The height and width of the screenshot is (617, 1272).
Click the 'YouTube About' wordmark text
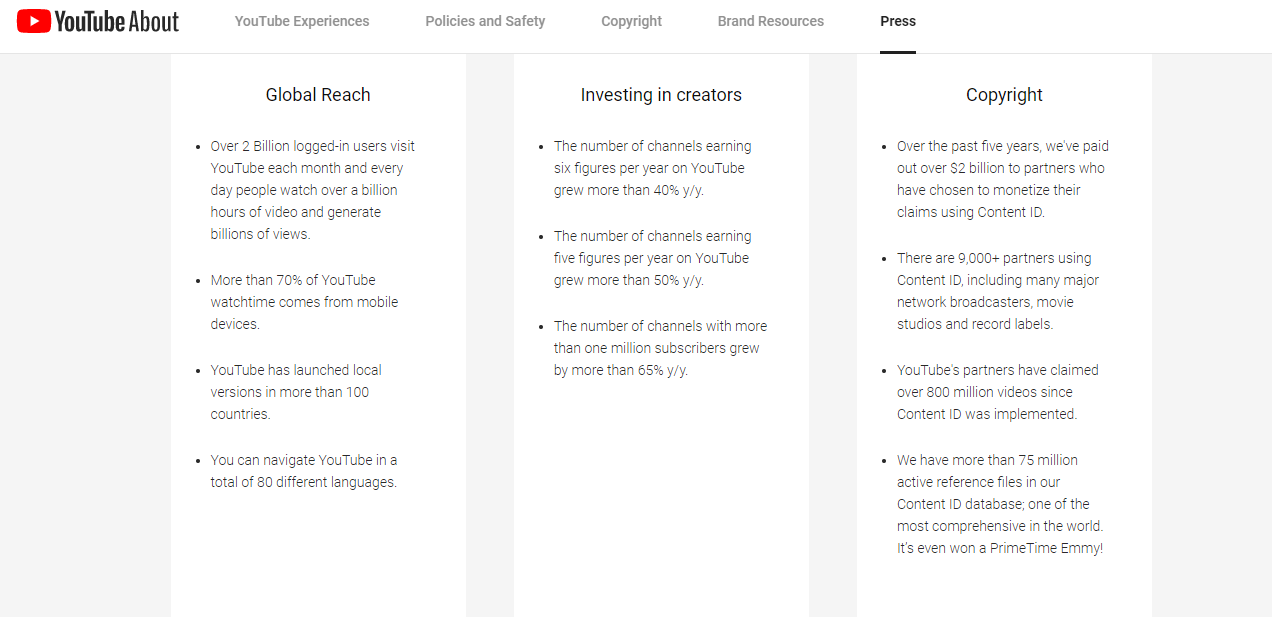(x=116, y=21)
